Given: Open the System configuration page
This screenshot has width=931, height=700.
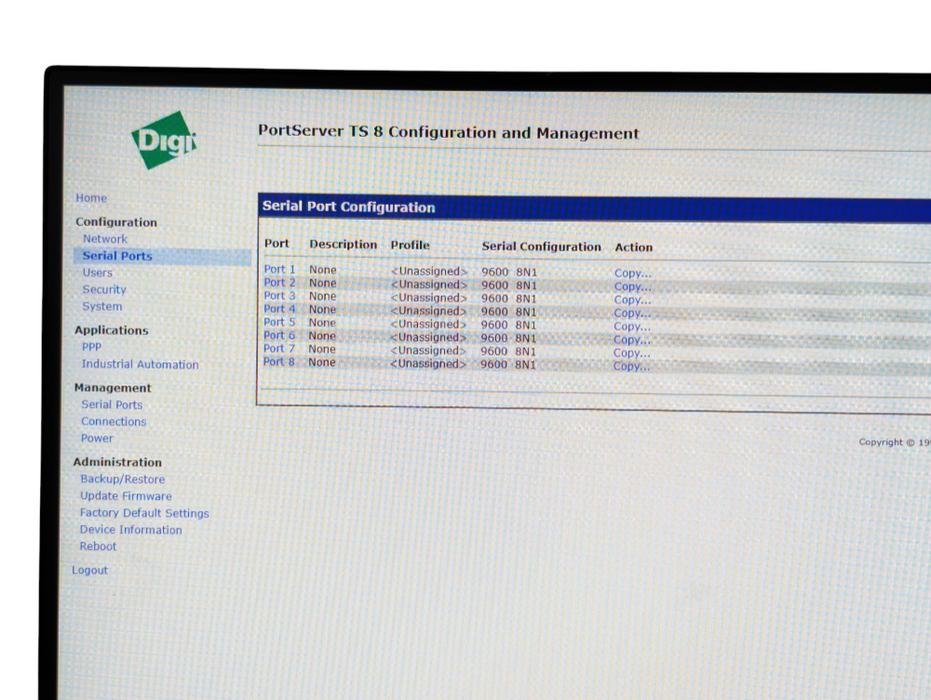Looking at the screenshot, I should [x=101, y=306].
